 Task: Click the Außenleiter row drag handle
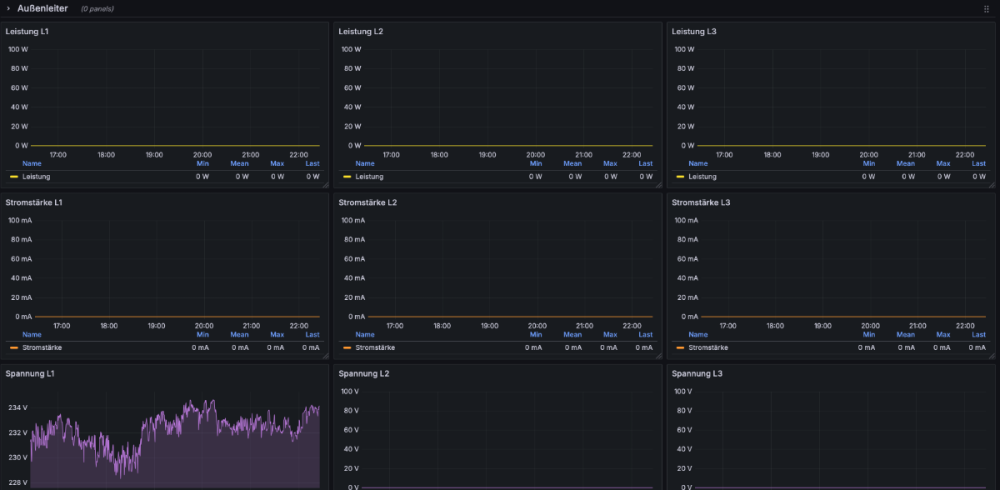986,9
